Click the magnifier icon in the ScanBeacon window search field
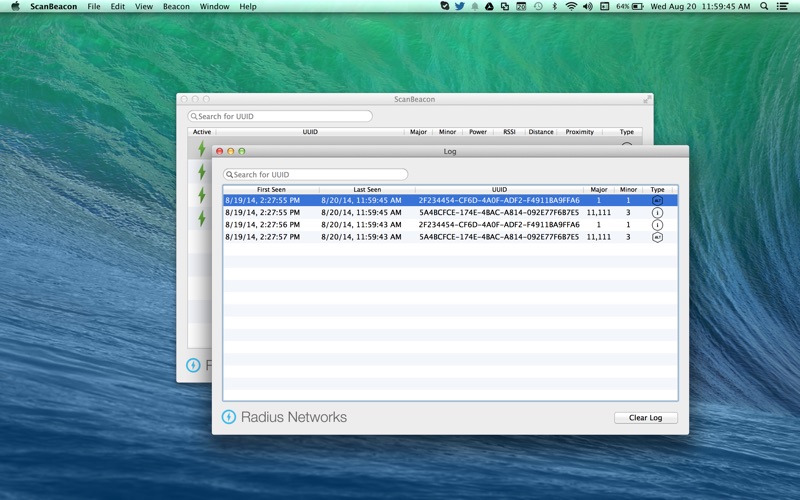The image size is (800, 500). pos(194,116)
